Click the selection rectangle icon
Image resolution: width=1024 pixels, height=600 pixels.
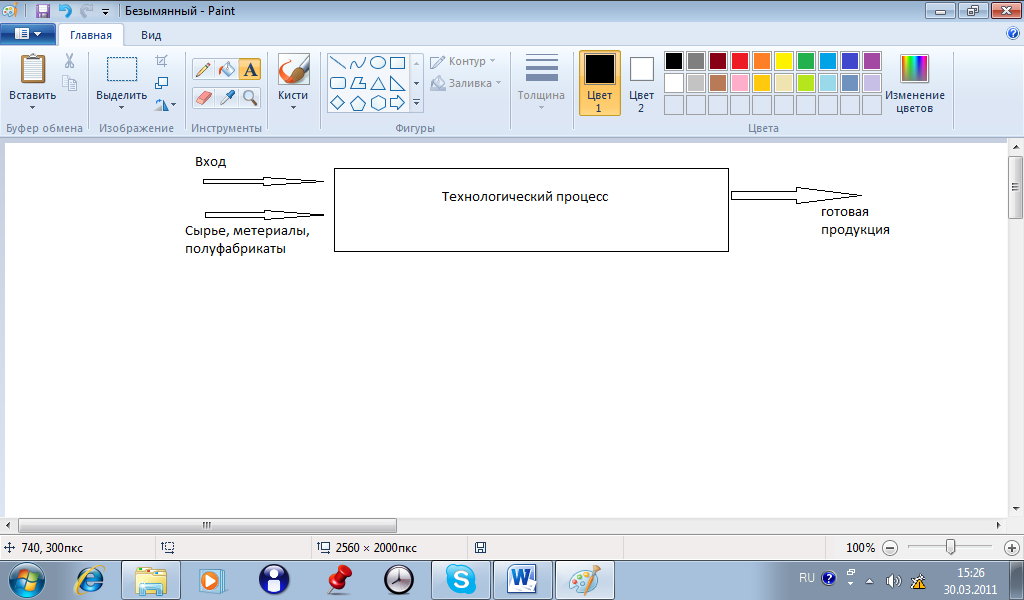(x=122, y=69)
